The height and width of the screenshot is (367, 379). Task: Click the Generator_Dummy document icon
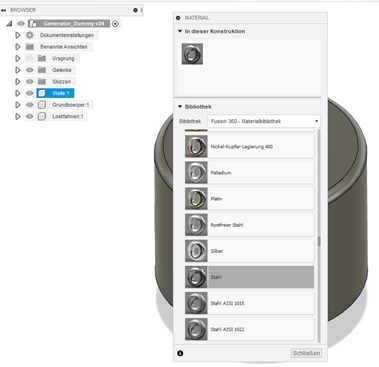[x=33, y=24]
